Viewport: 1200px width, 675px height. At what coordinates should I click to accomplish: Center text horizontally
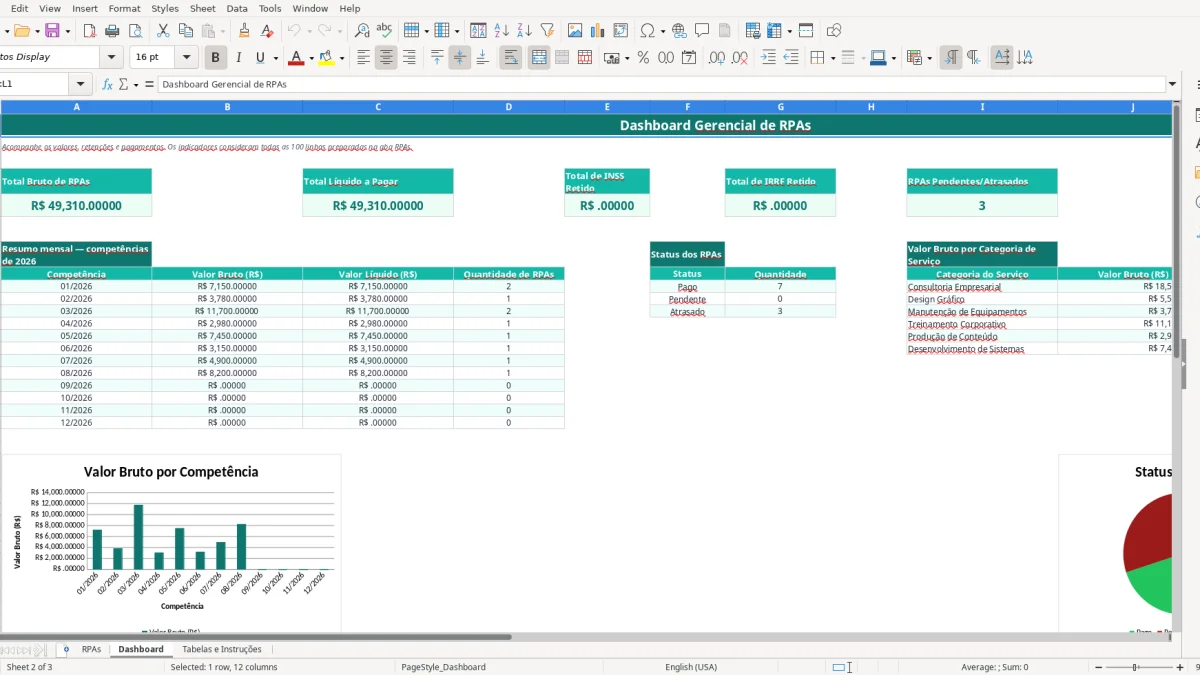coord(386,58)
